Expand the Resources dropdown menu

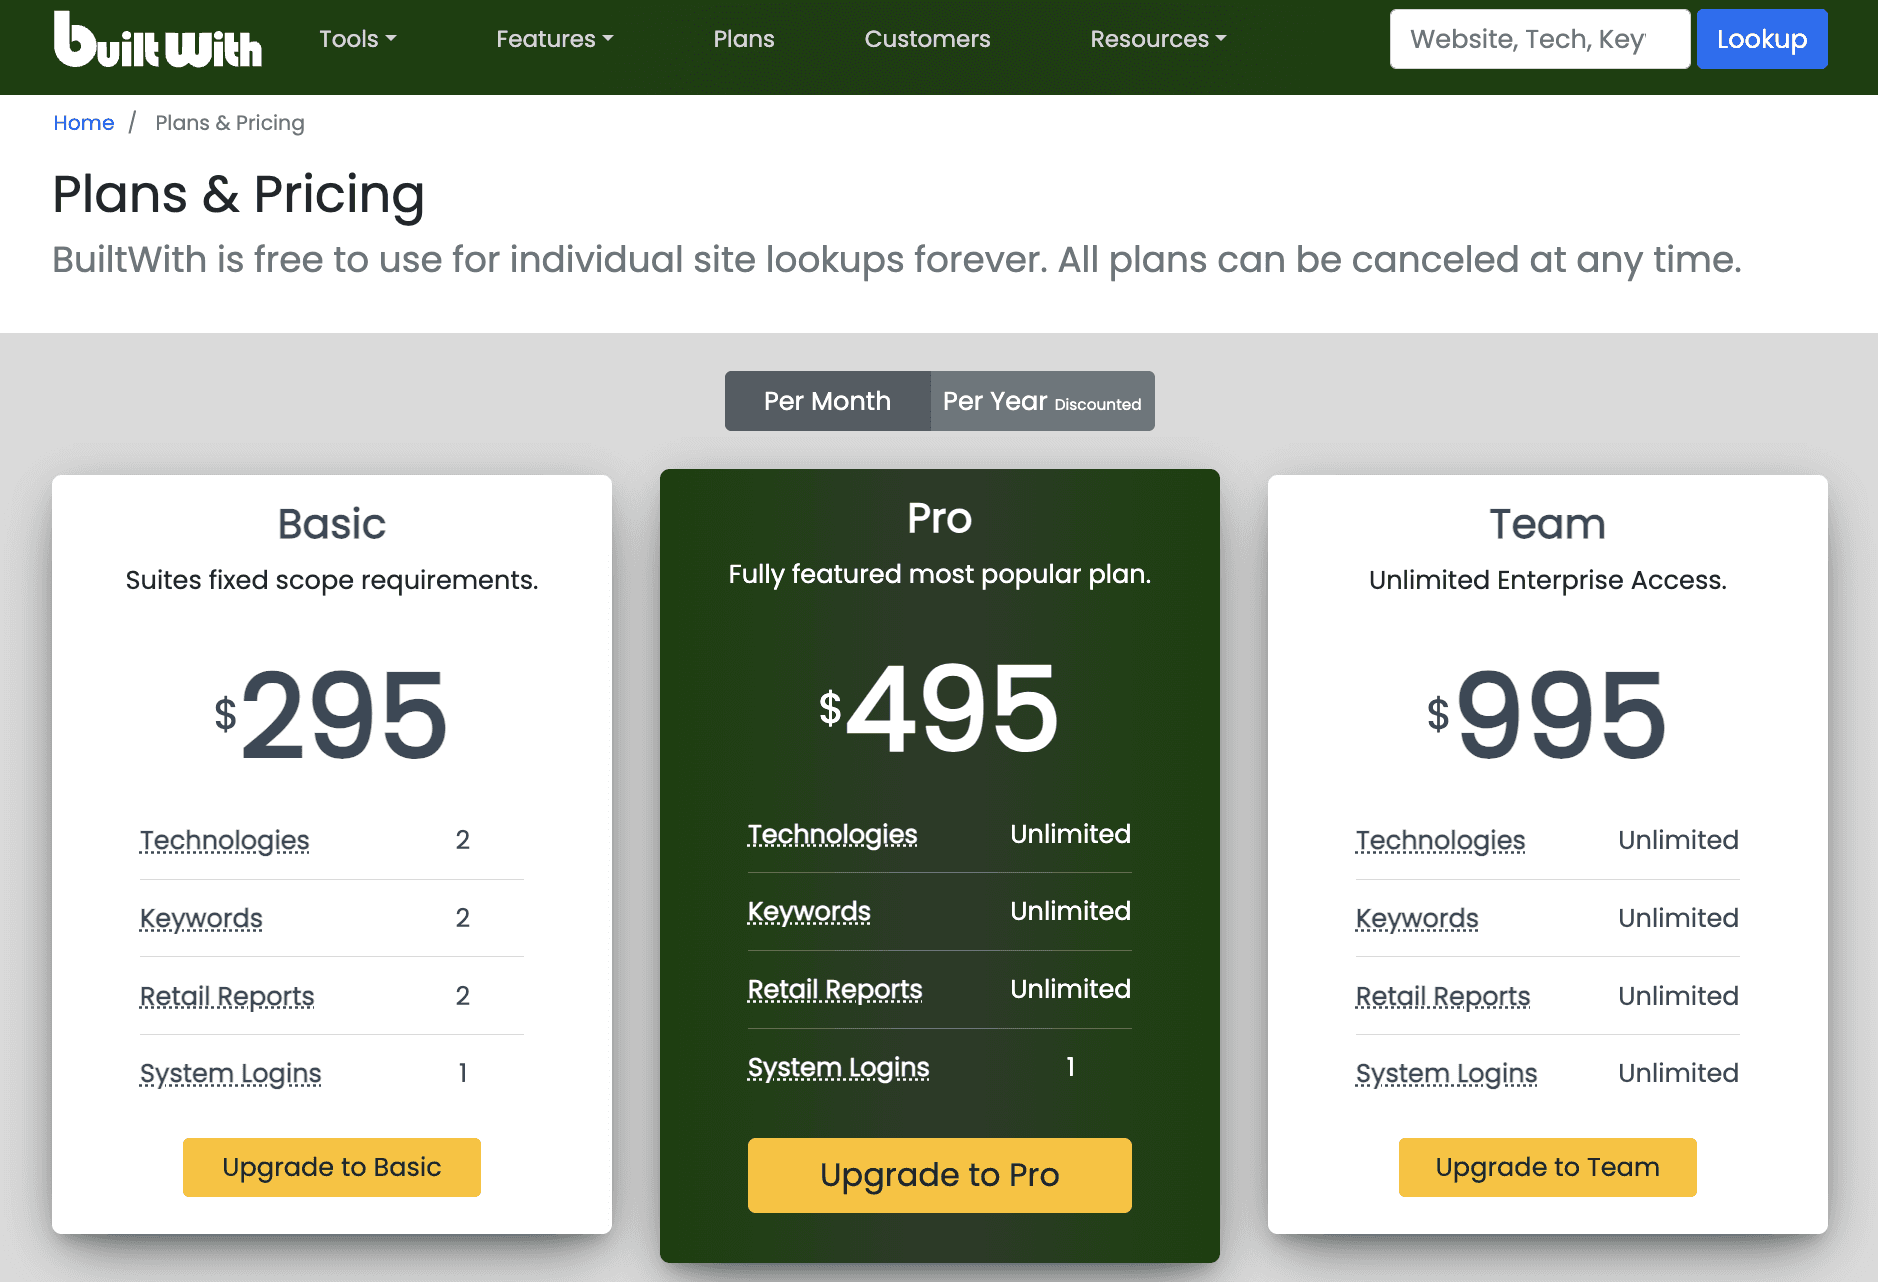click(1158, 39)
